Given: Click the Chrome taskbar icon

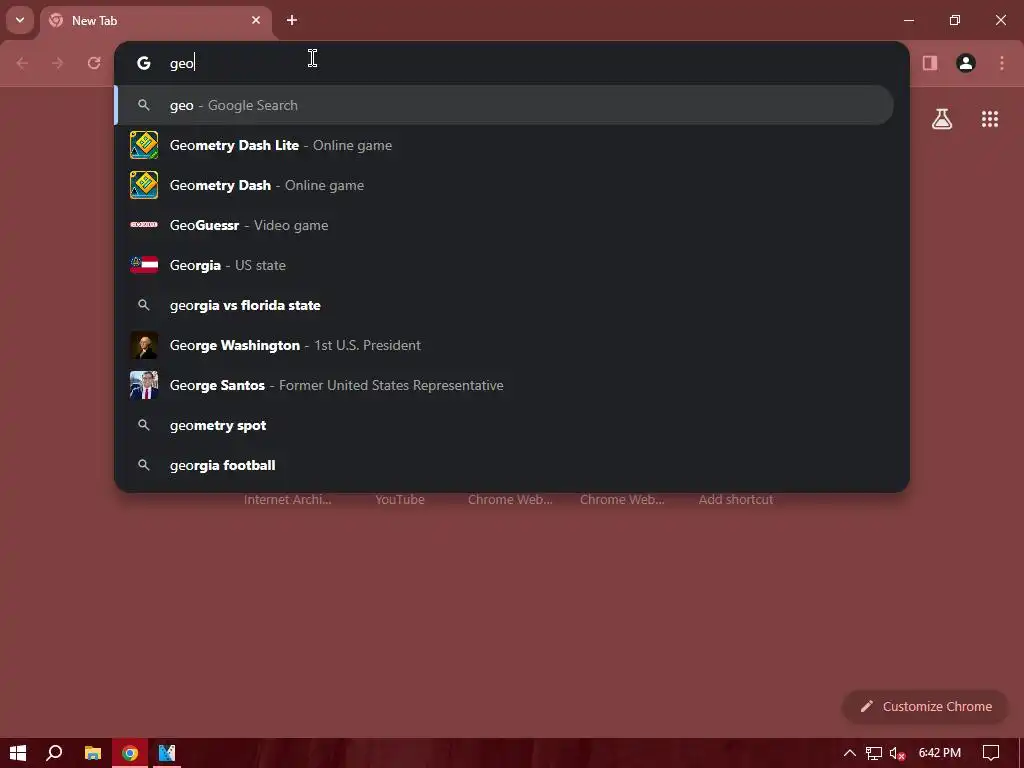Looking at the screenshot, I should [130, 753].
